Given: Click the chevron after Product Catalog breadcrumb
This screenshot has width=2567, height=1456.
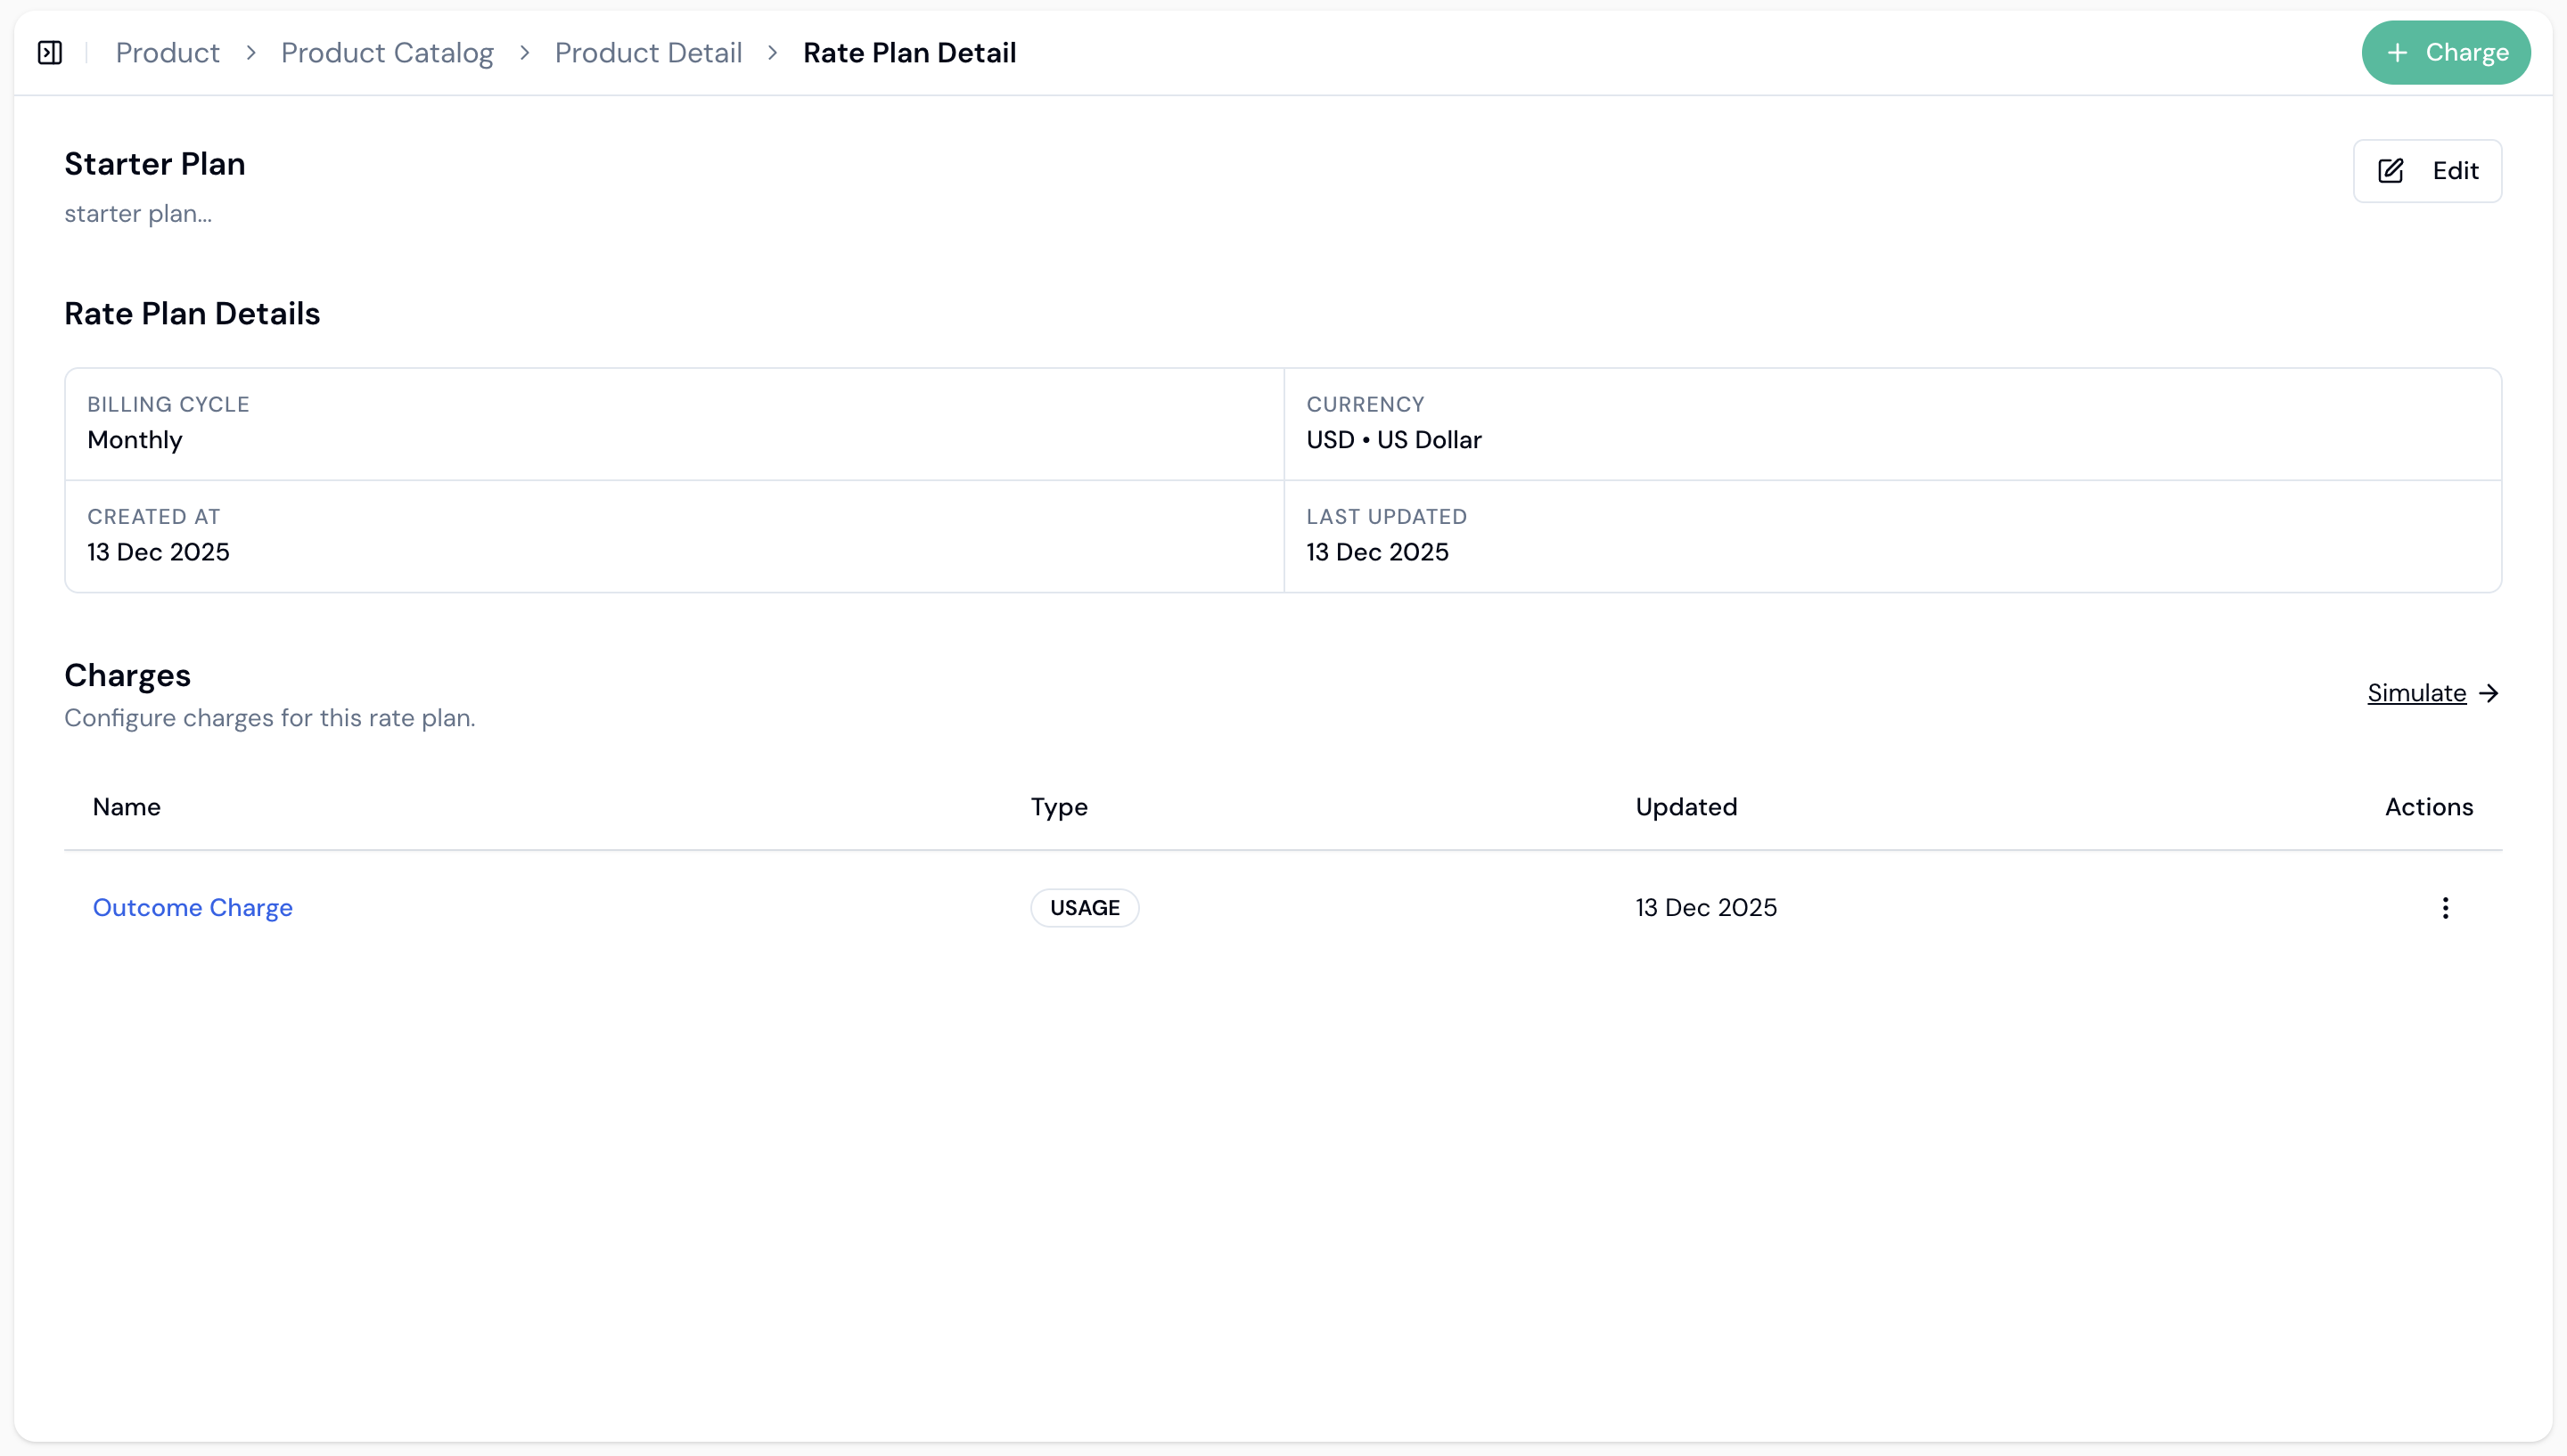Looking at the screenshot, I should point(524,53).
